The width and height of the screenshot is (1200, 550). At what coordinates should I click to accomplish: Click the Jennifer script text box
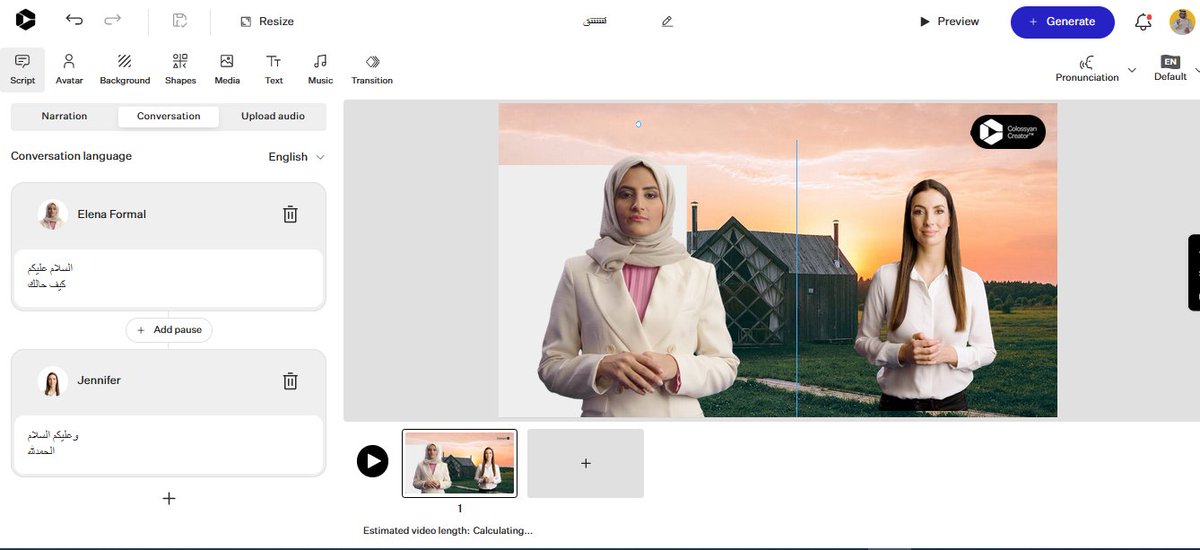tap(168, 444)
